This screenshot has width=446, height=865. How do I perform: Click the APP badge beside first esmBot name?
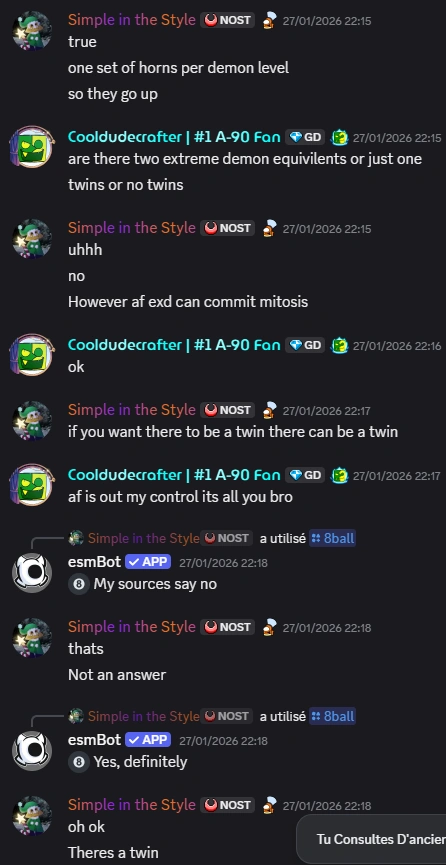(148, 562)
